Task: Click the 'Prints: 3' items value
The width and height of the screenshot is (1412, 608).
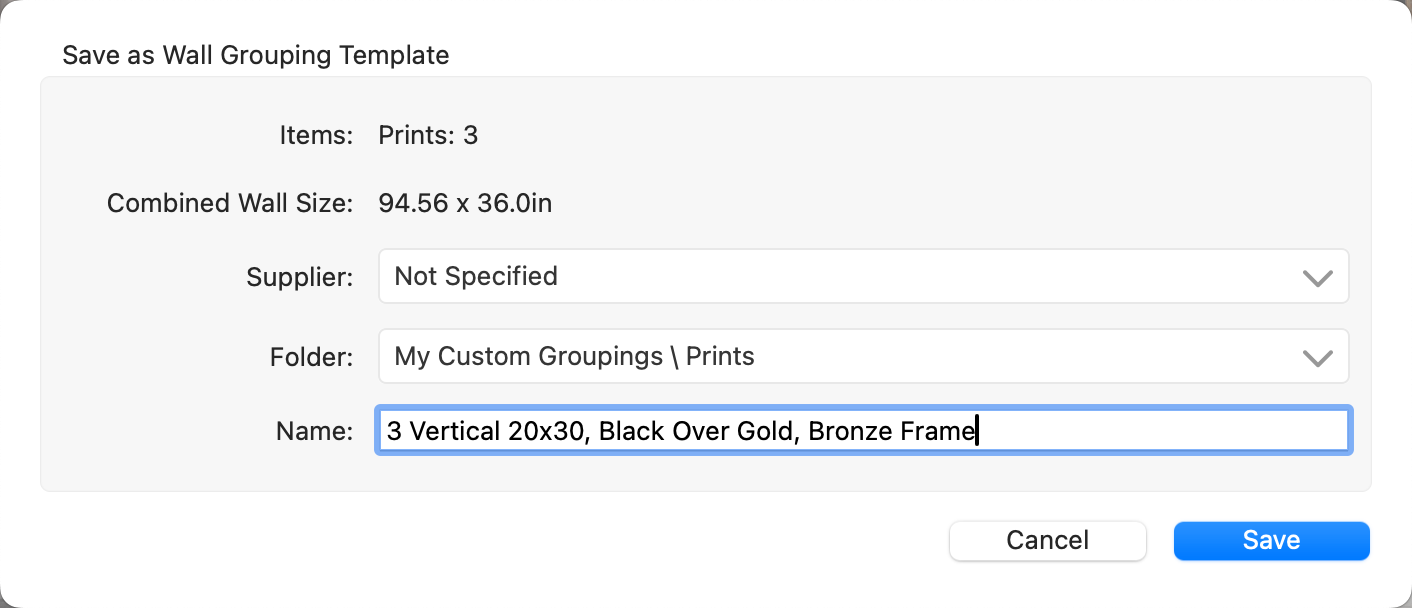Action: (x=428, y=135)
